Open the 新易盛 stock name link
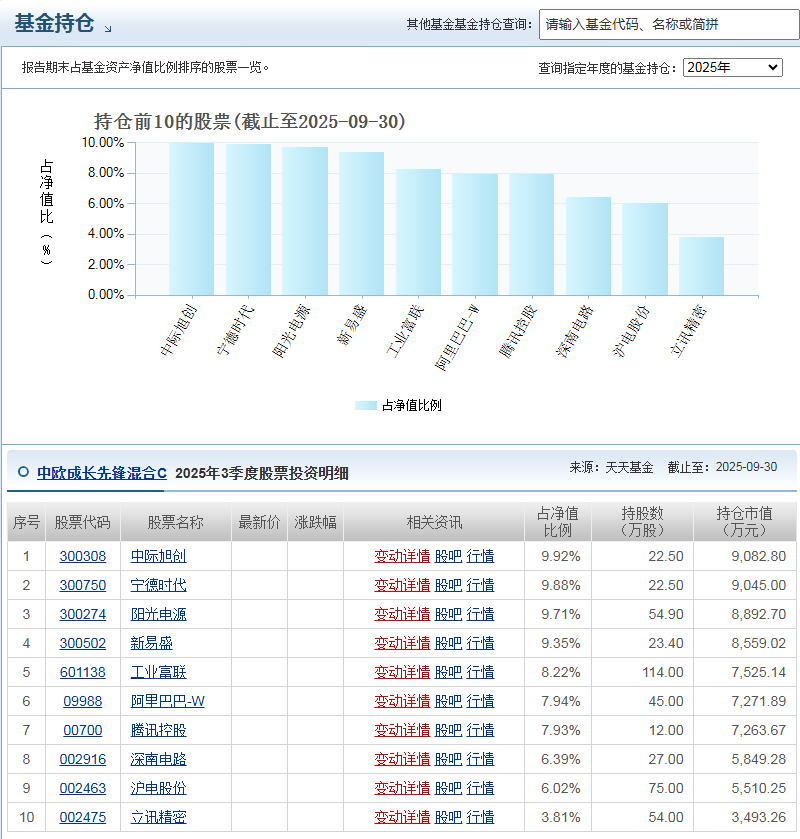 click(x=151, y=643)
